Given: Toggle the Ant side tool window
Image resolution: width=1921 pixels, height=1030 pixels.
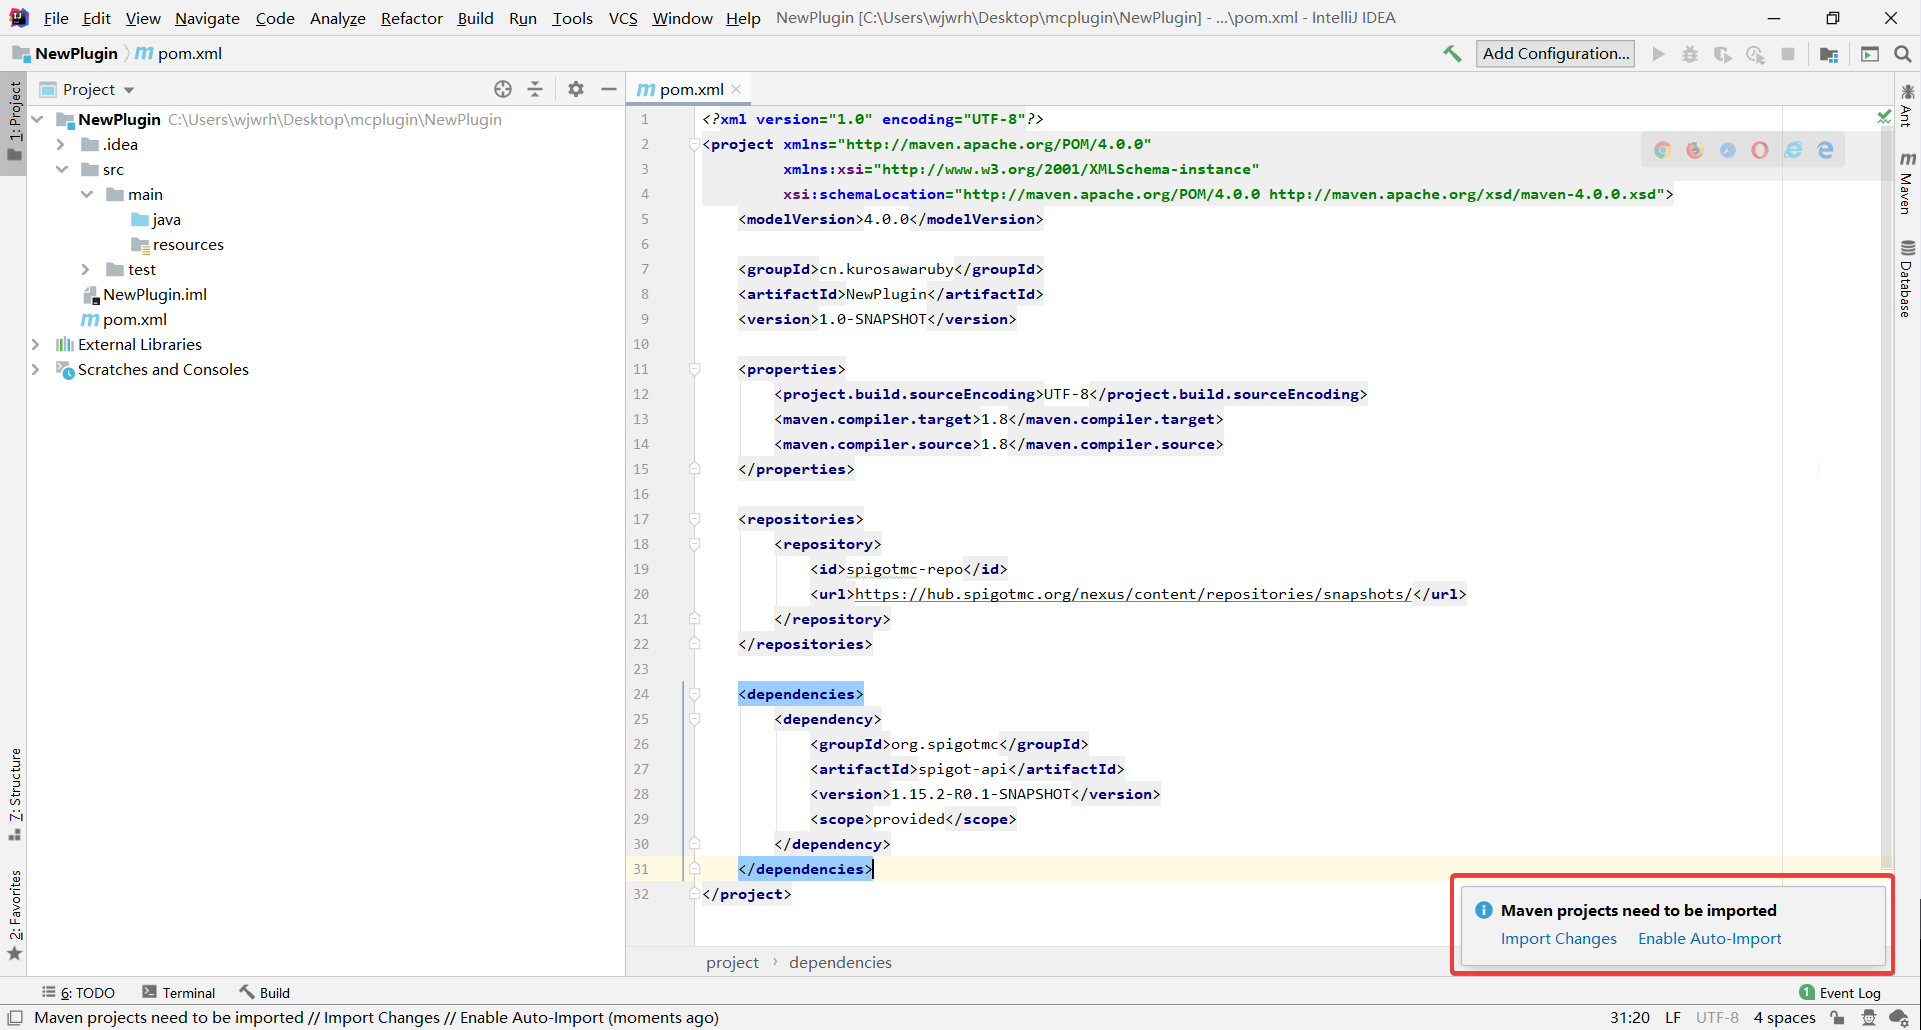Looking at the screenshot, I should click(x=1906, y=106).
